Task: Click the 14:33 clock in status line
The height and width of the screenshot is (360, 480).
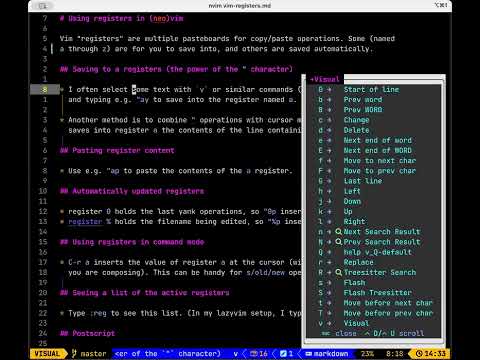Action: click(435, 353)
